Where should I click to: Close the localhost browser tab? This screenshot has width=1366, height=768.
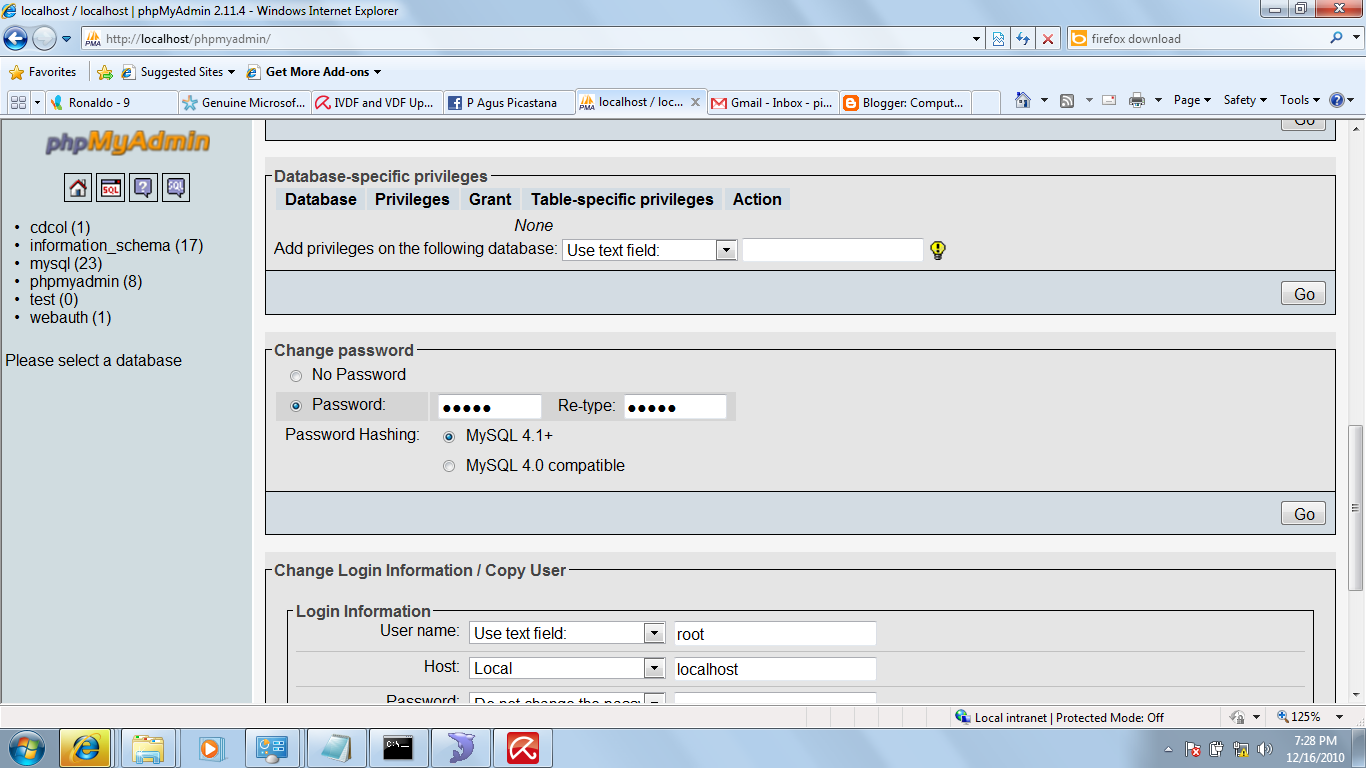click(x=695, y=102)
